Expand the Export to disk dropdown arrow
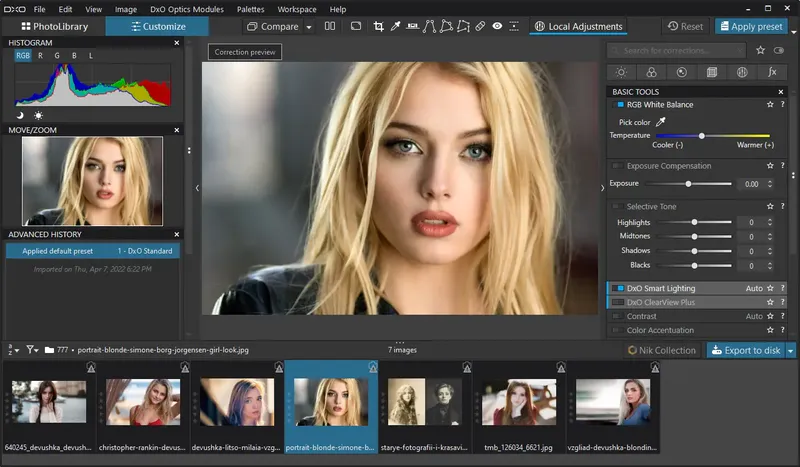800x467 pixels. click(x=791, y=350)
